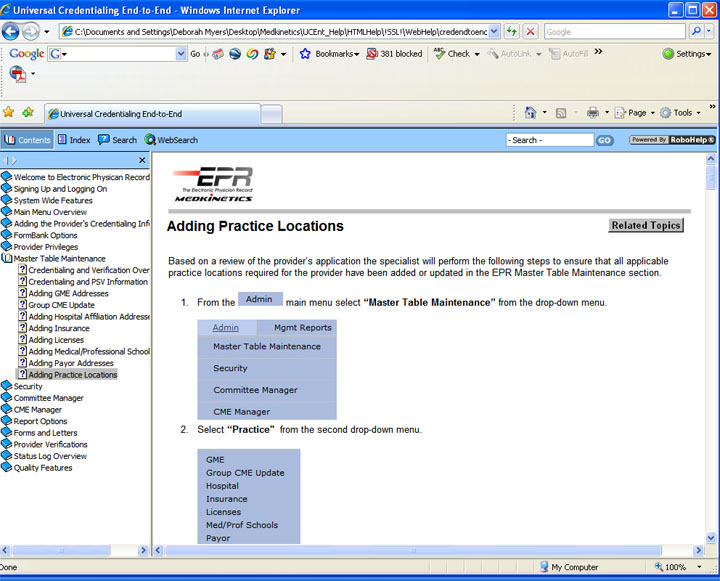Click the Refresh page icon
Image resolution: width=720 pixels, height=581 pixels.
(511, 32)
